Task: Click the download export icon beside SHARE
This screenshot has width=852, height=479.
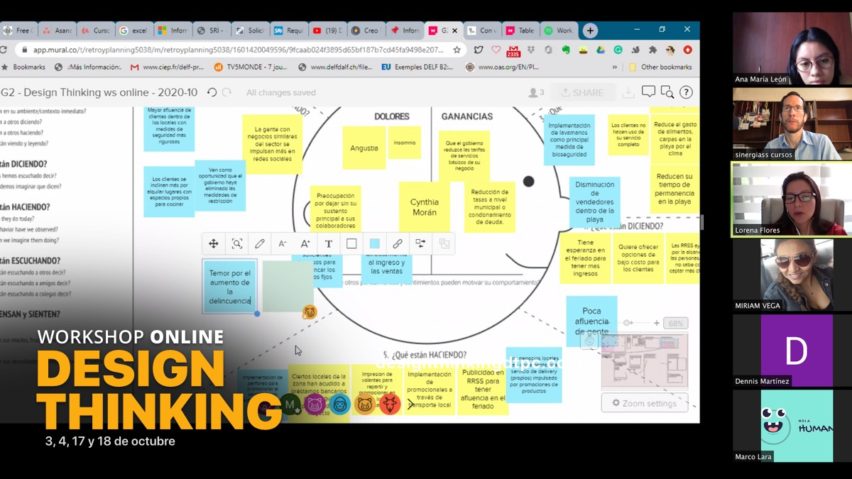Action: coord(629,93)
